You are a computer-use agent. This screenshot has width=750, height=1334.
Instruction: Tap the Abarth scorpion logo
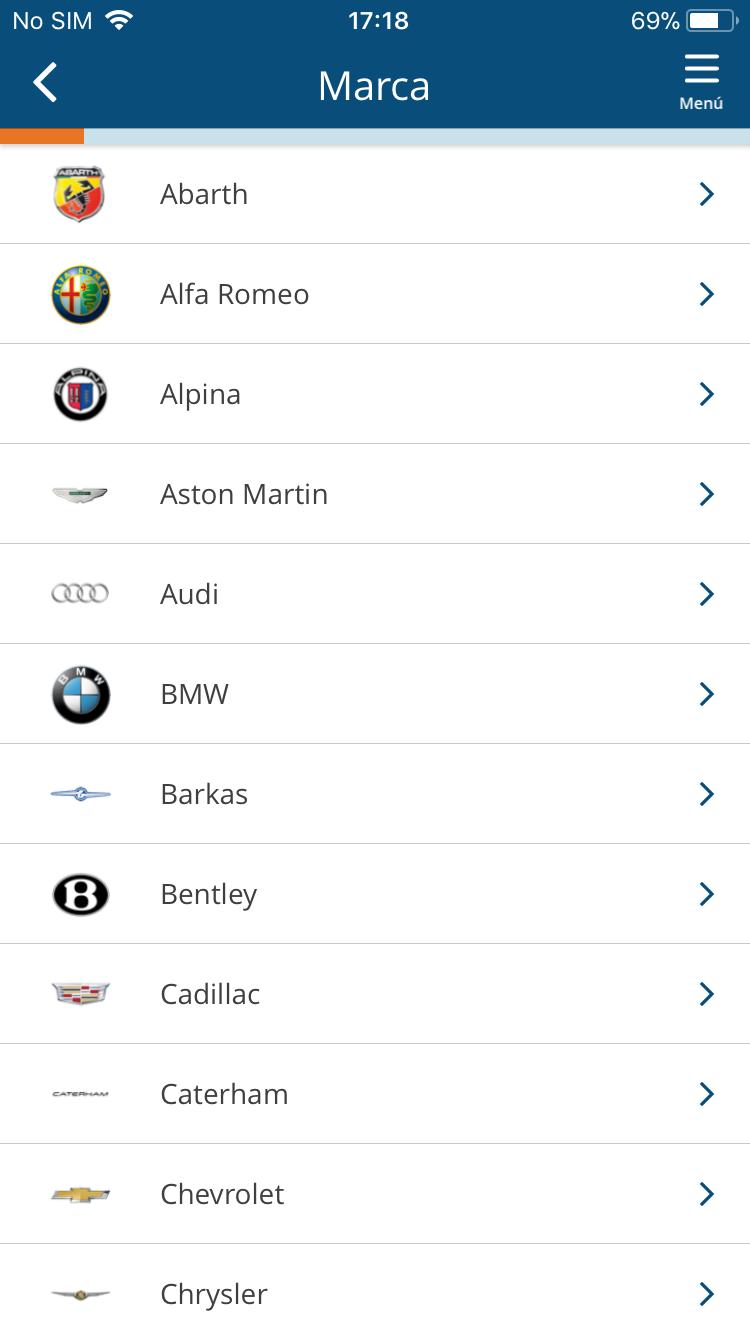80,194
